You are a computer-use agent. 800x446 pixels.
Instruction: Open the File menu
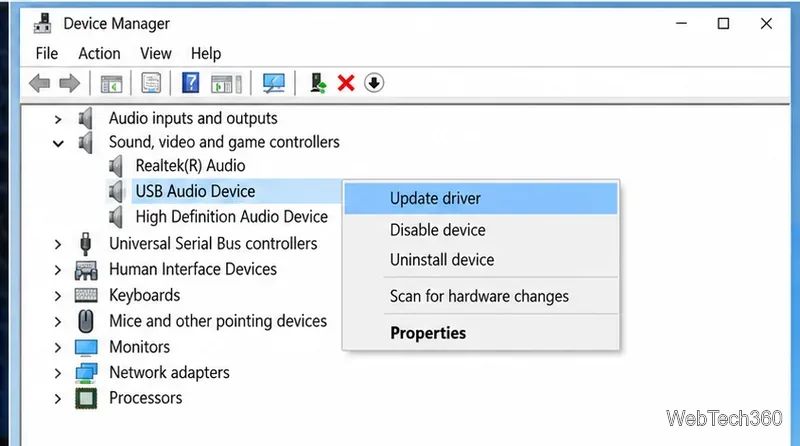[46, 54]
